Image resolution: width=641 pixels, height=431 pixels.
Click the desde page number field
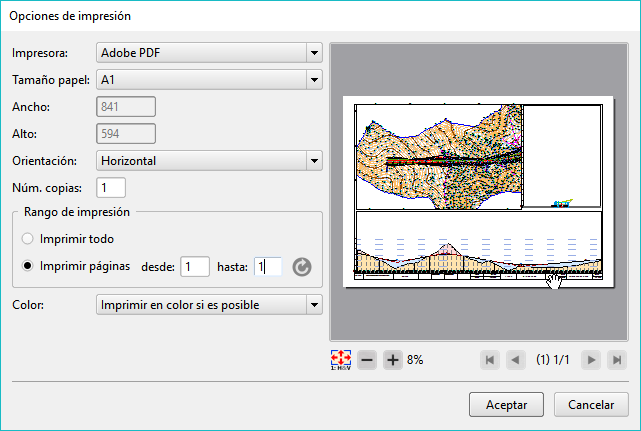coord(195,267)
